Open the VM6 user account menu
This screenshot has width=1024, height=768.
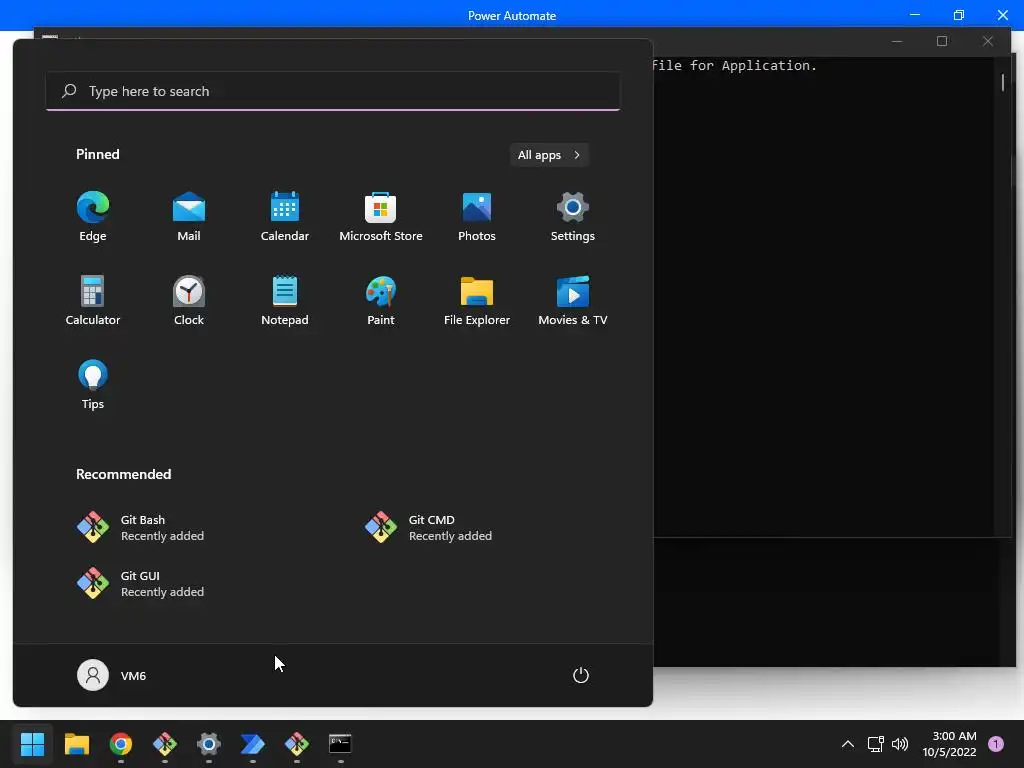click(x=112, y=675)
